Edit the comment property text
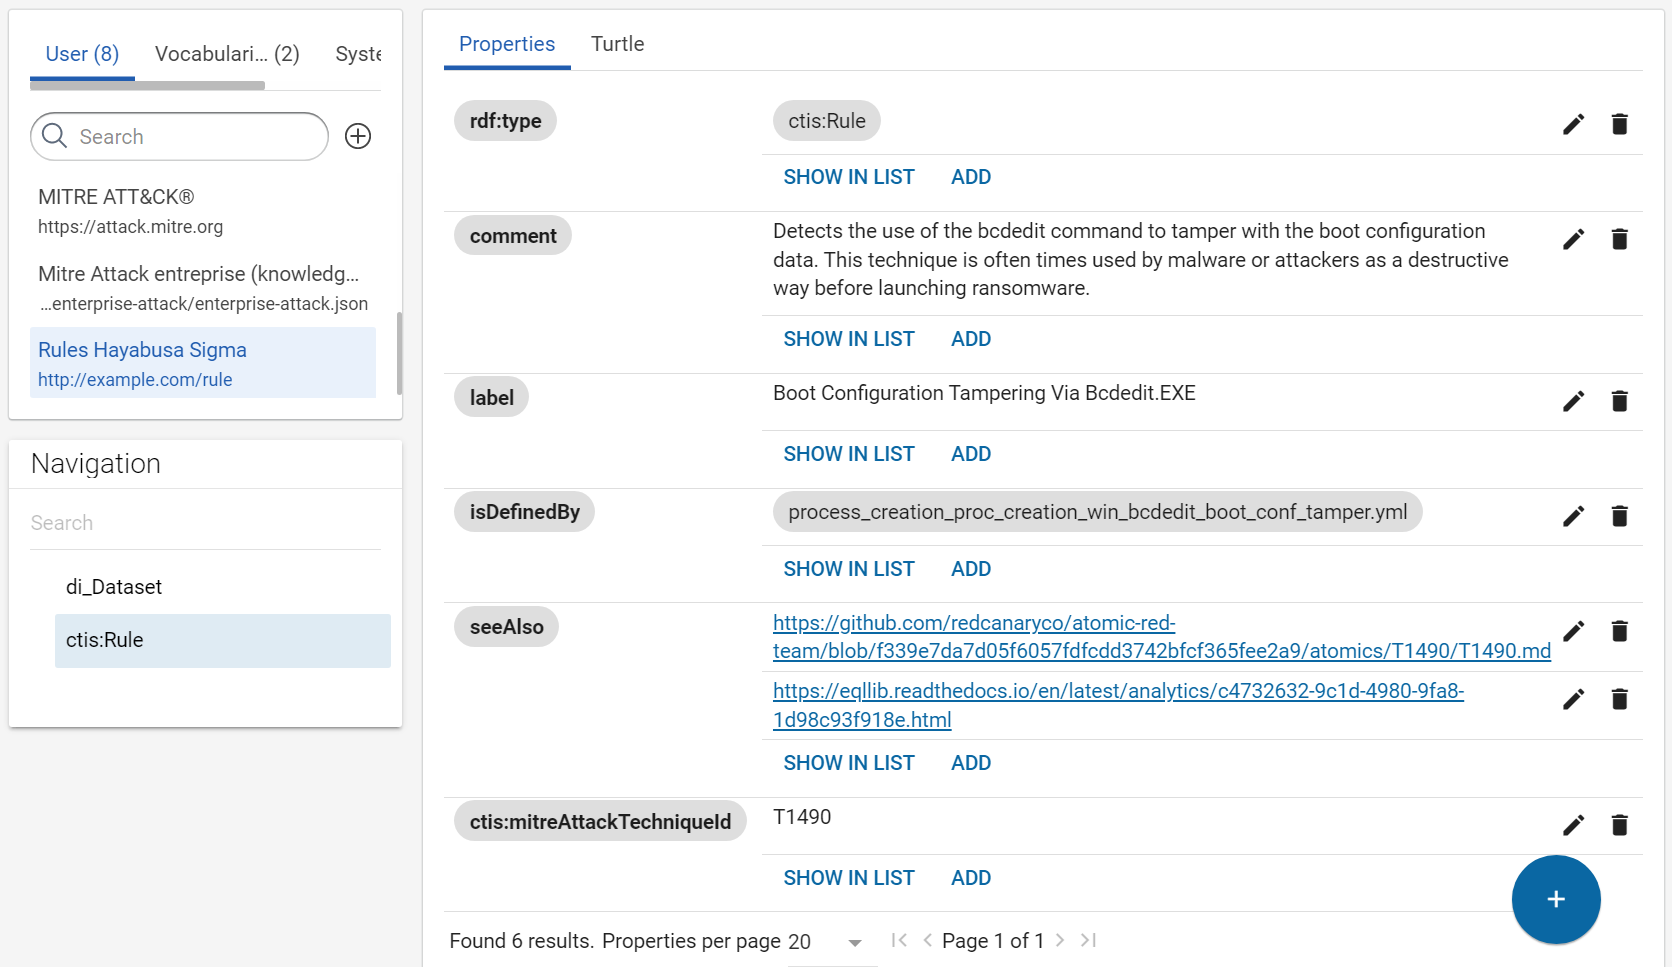 click(1573, 239)
